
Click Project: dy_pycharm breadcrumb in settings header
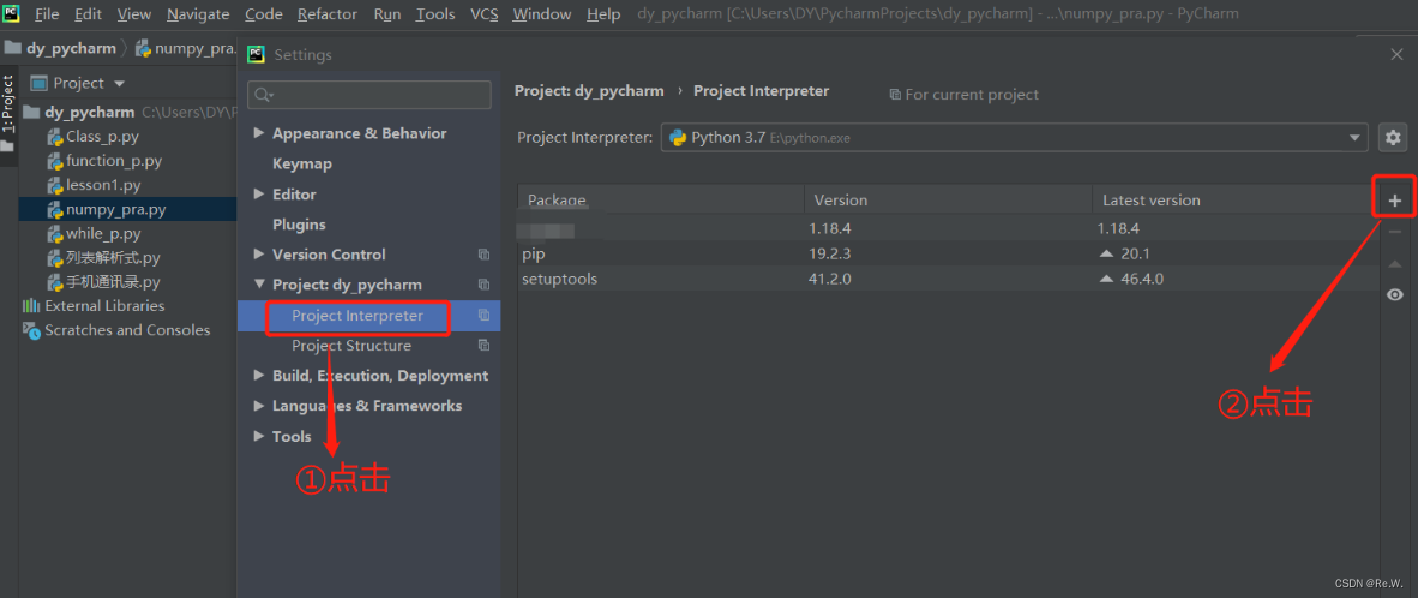click(x=589, y=91)
